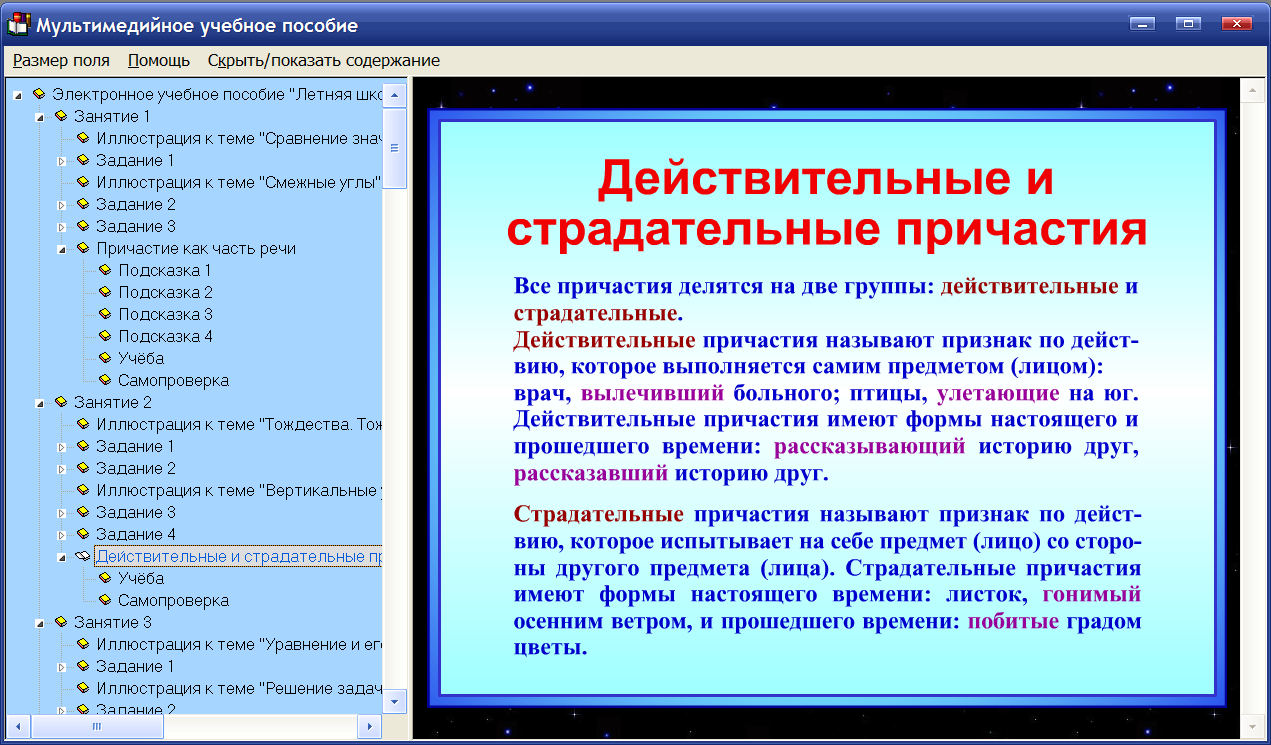Open the "Размер поля" menu
The image size is (1271, 745).
coord(61,60)
